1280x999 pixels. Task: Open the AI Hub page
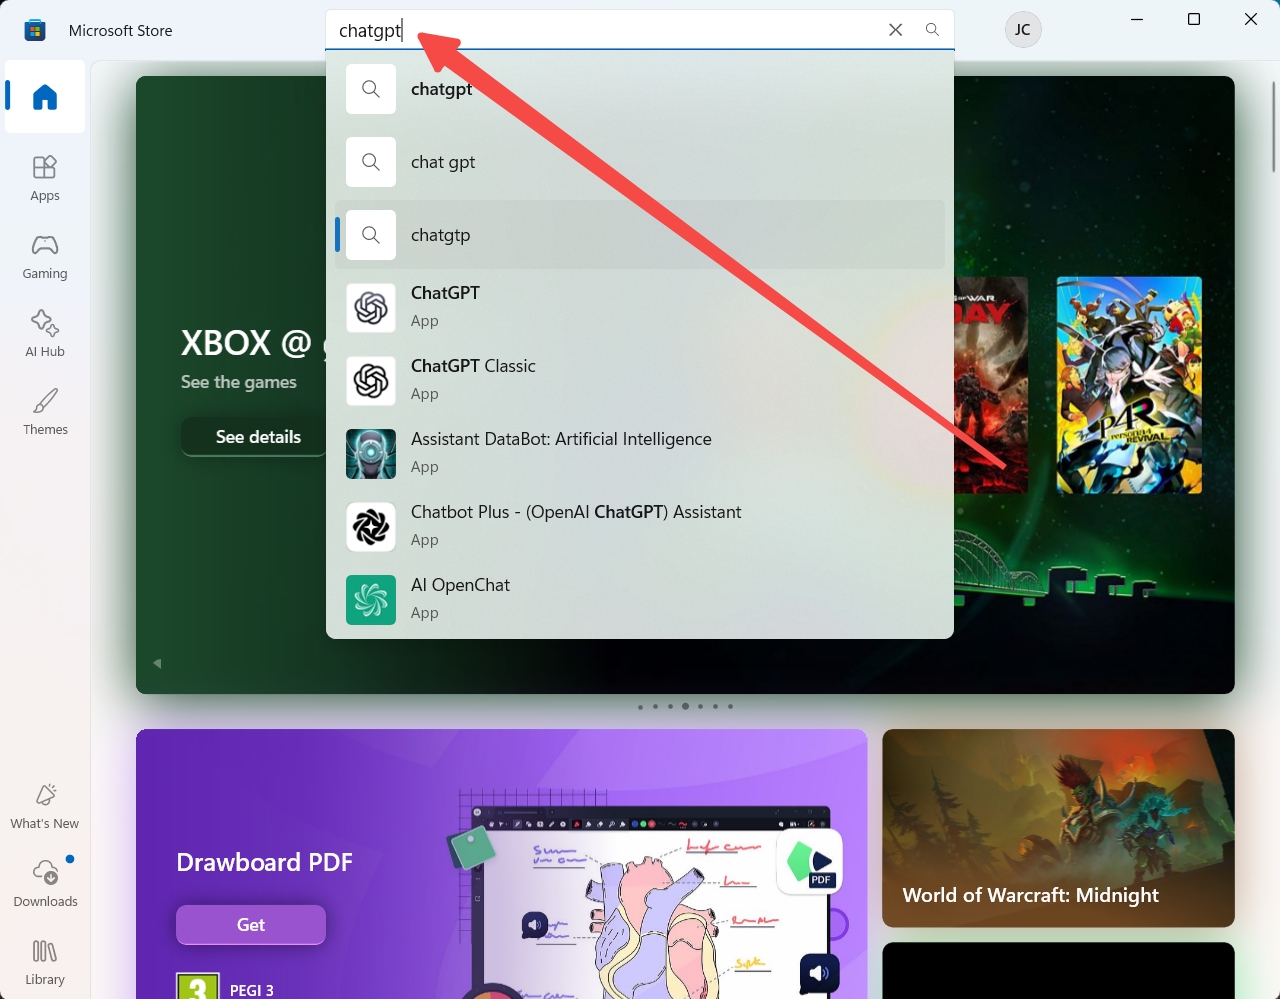pos(45,334)
